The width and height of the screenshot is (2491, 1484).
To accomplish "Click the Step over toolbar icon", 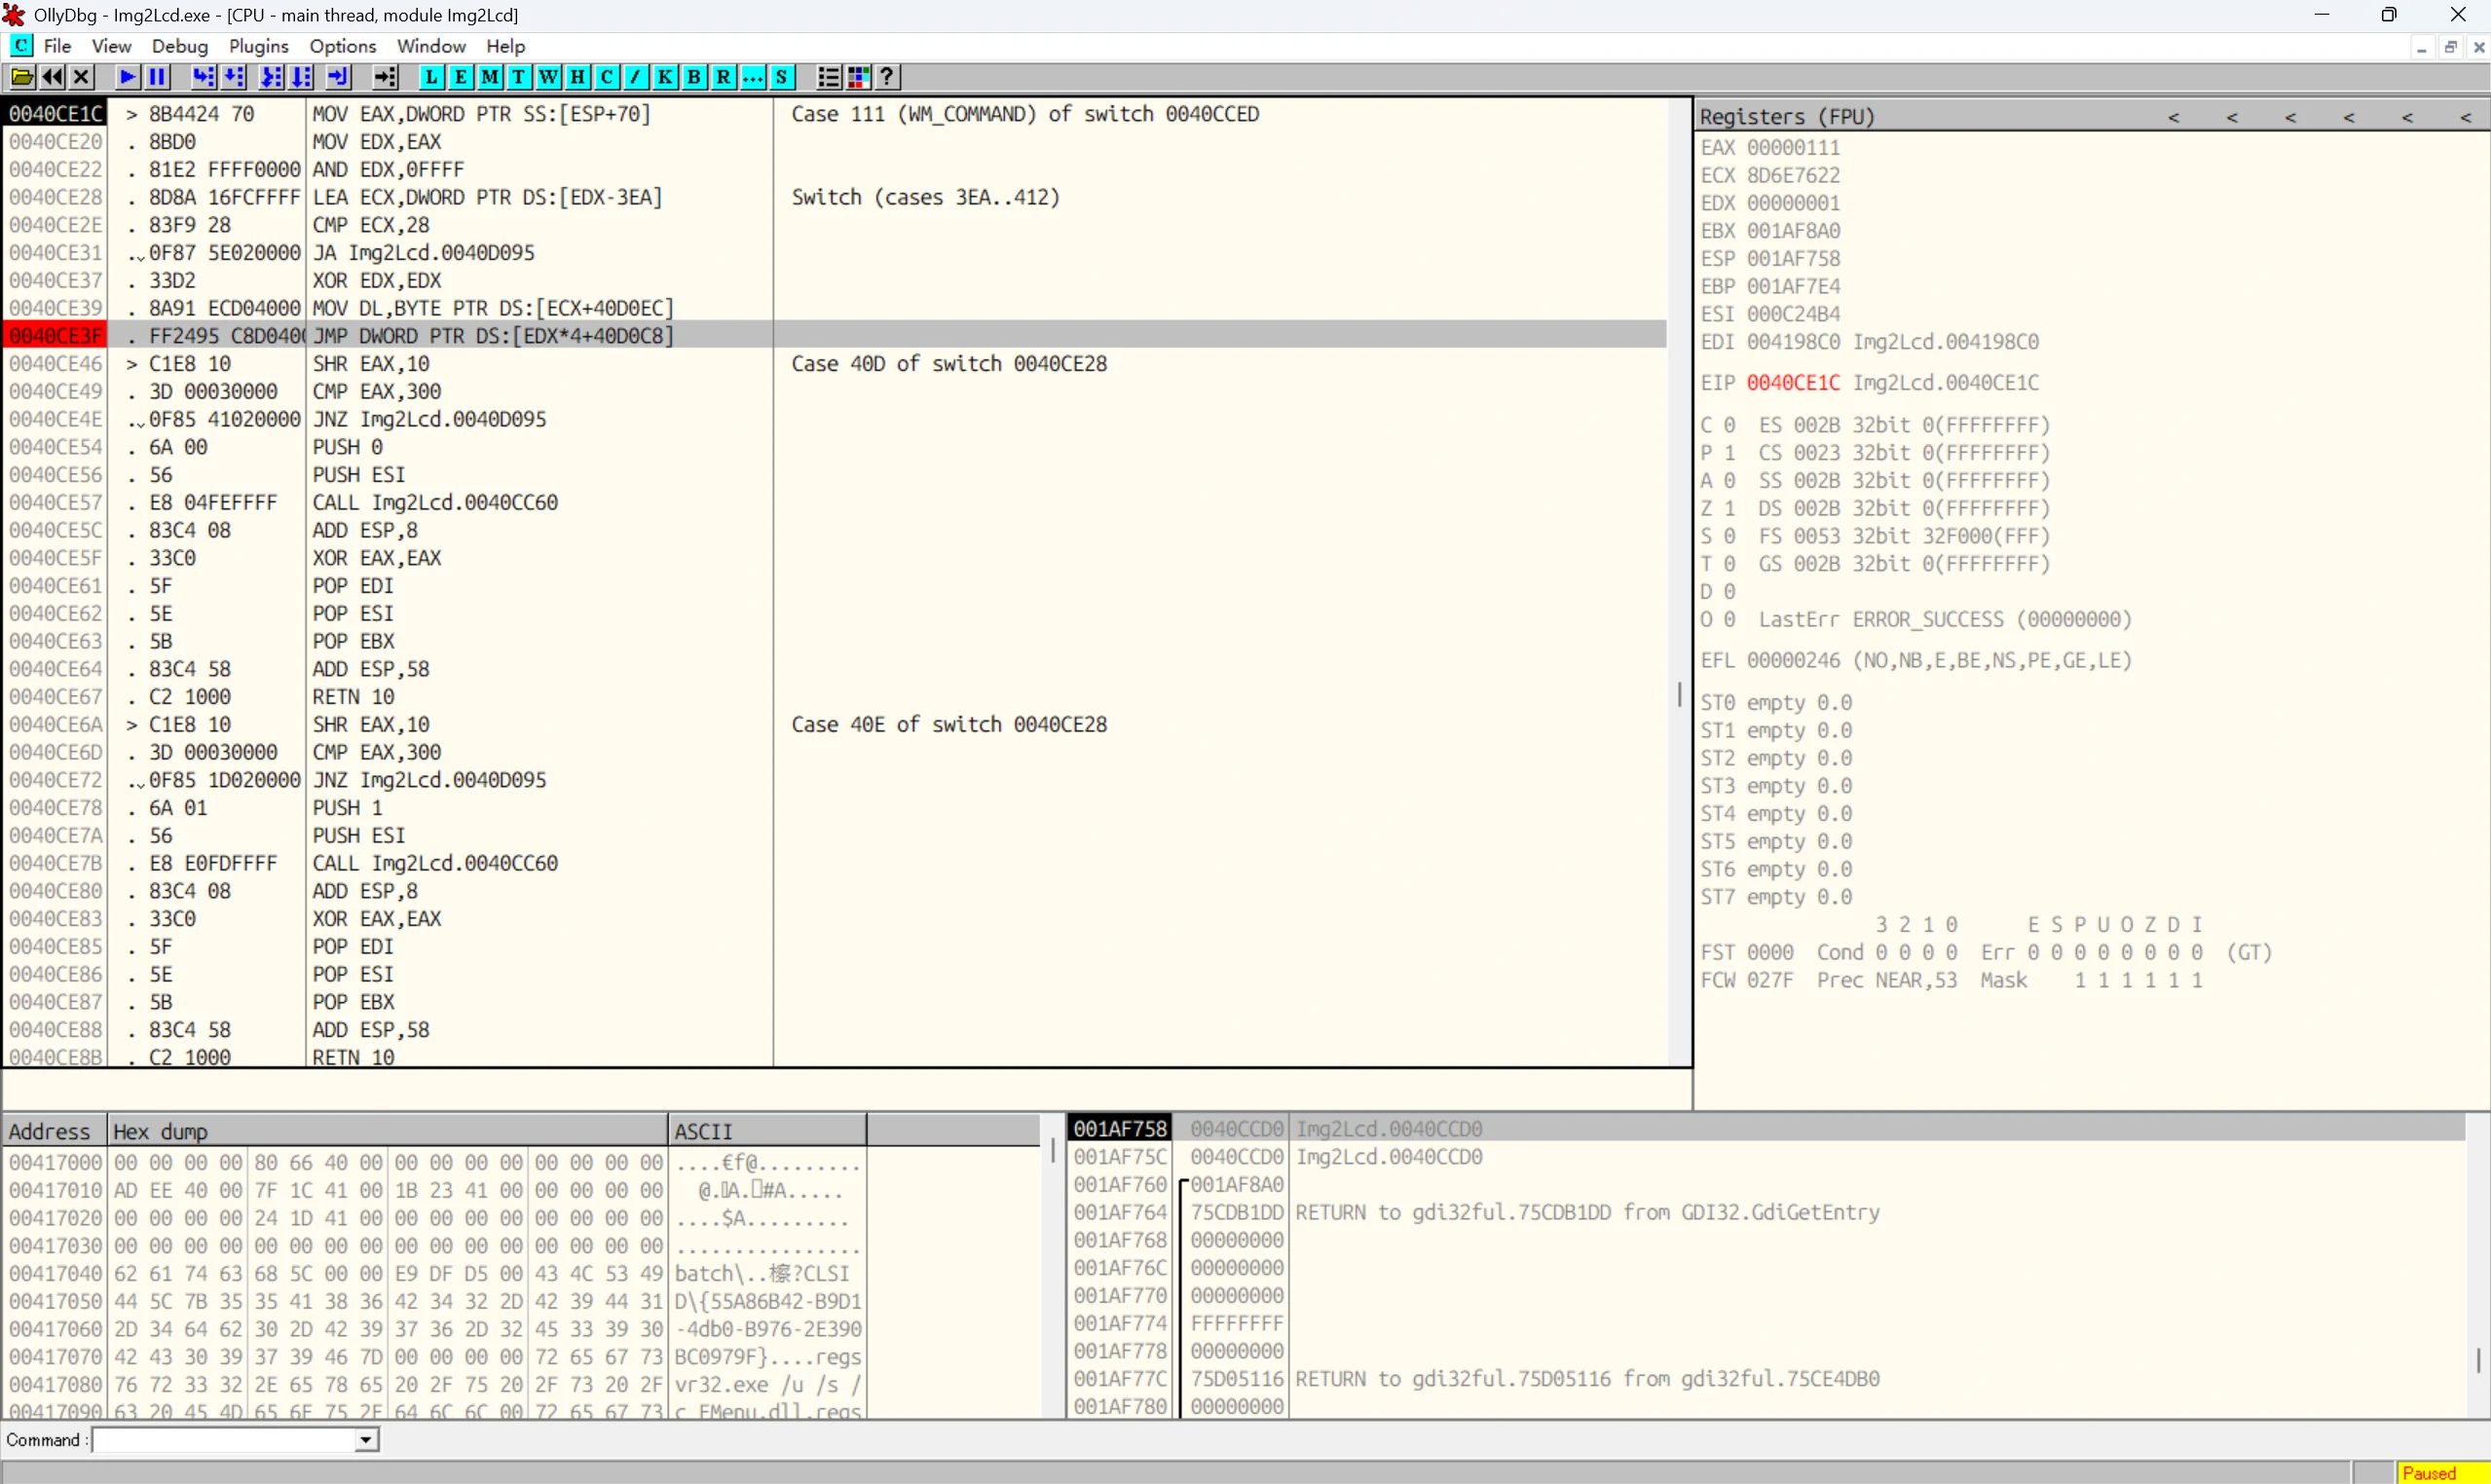I will point(234,77).
